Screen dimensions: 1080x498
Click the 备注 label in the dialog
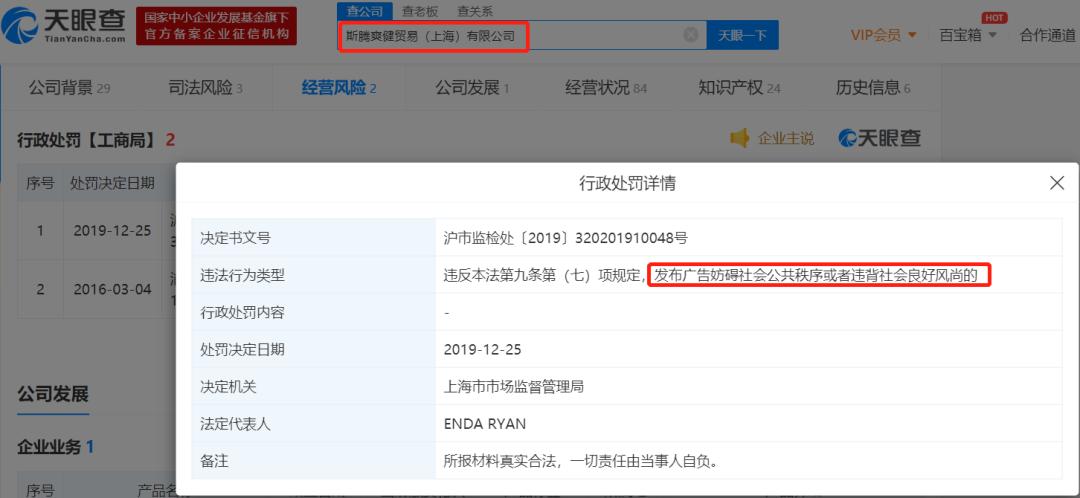(214, 461)
